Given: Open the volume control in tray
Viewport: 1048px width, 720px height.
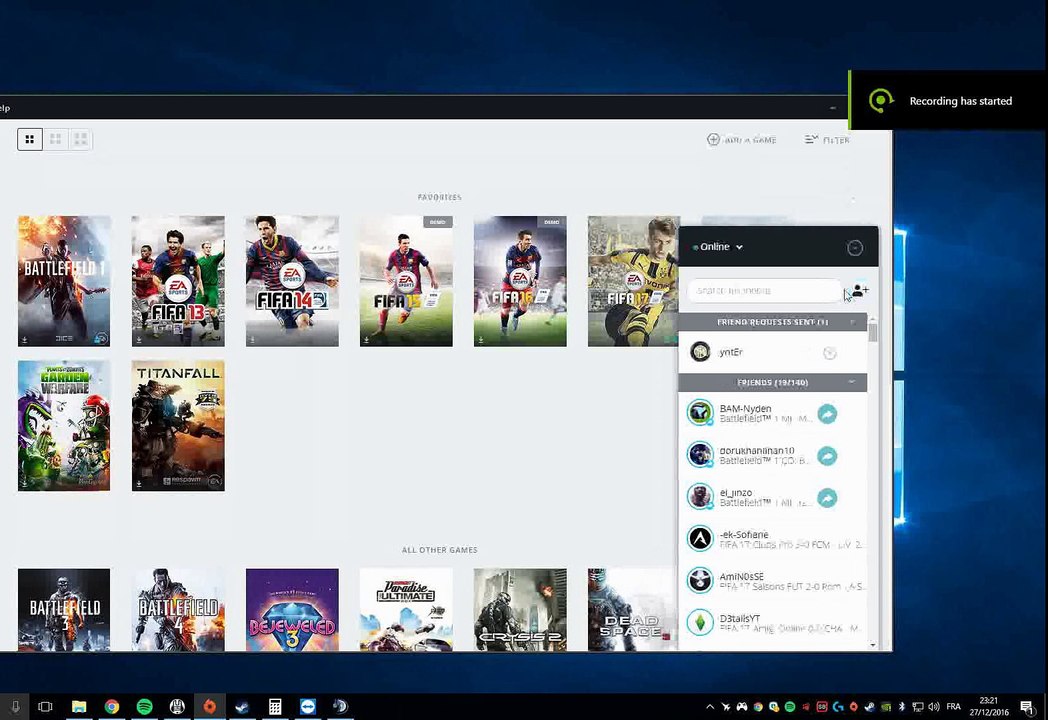Looking at the screenshot, I should [934, 707].
